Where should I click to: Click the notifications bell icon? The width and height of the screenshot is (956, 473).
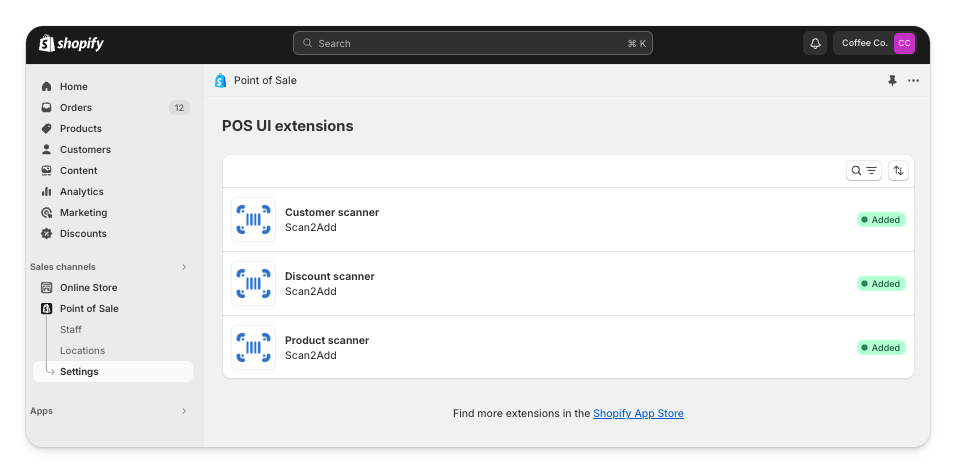tap(815, 43)
